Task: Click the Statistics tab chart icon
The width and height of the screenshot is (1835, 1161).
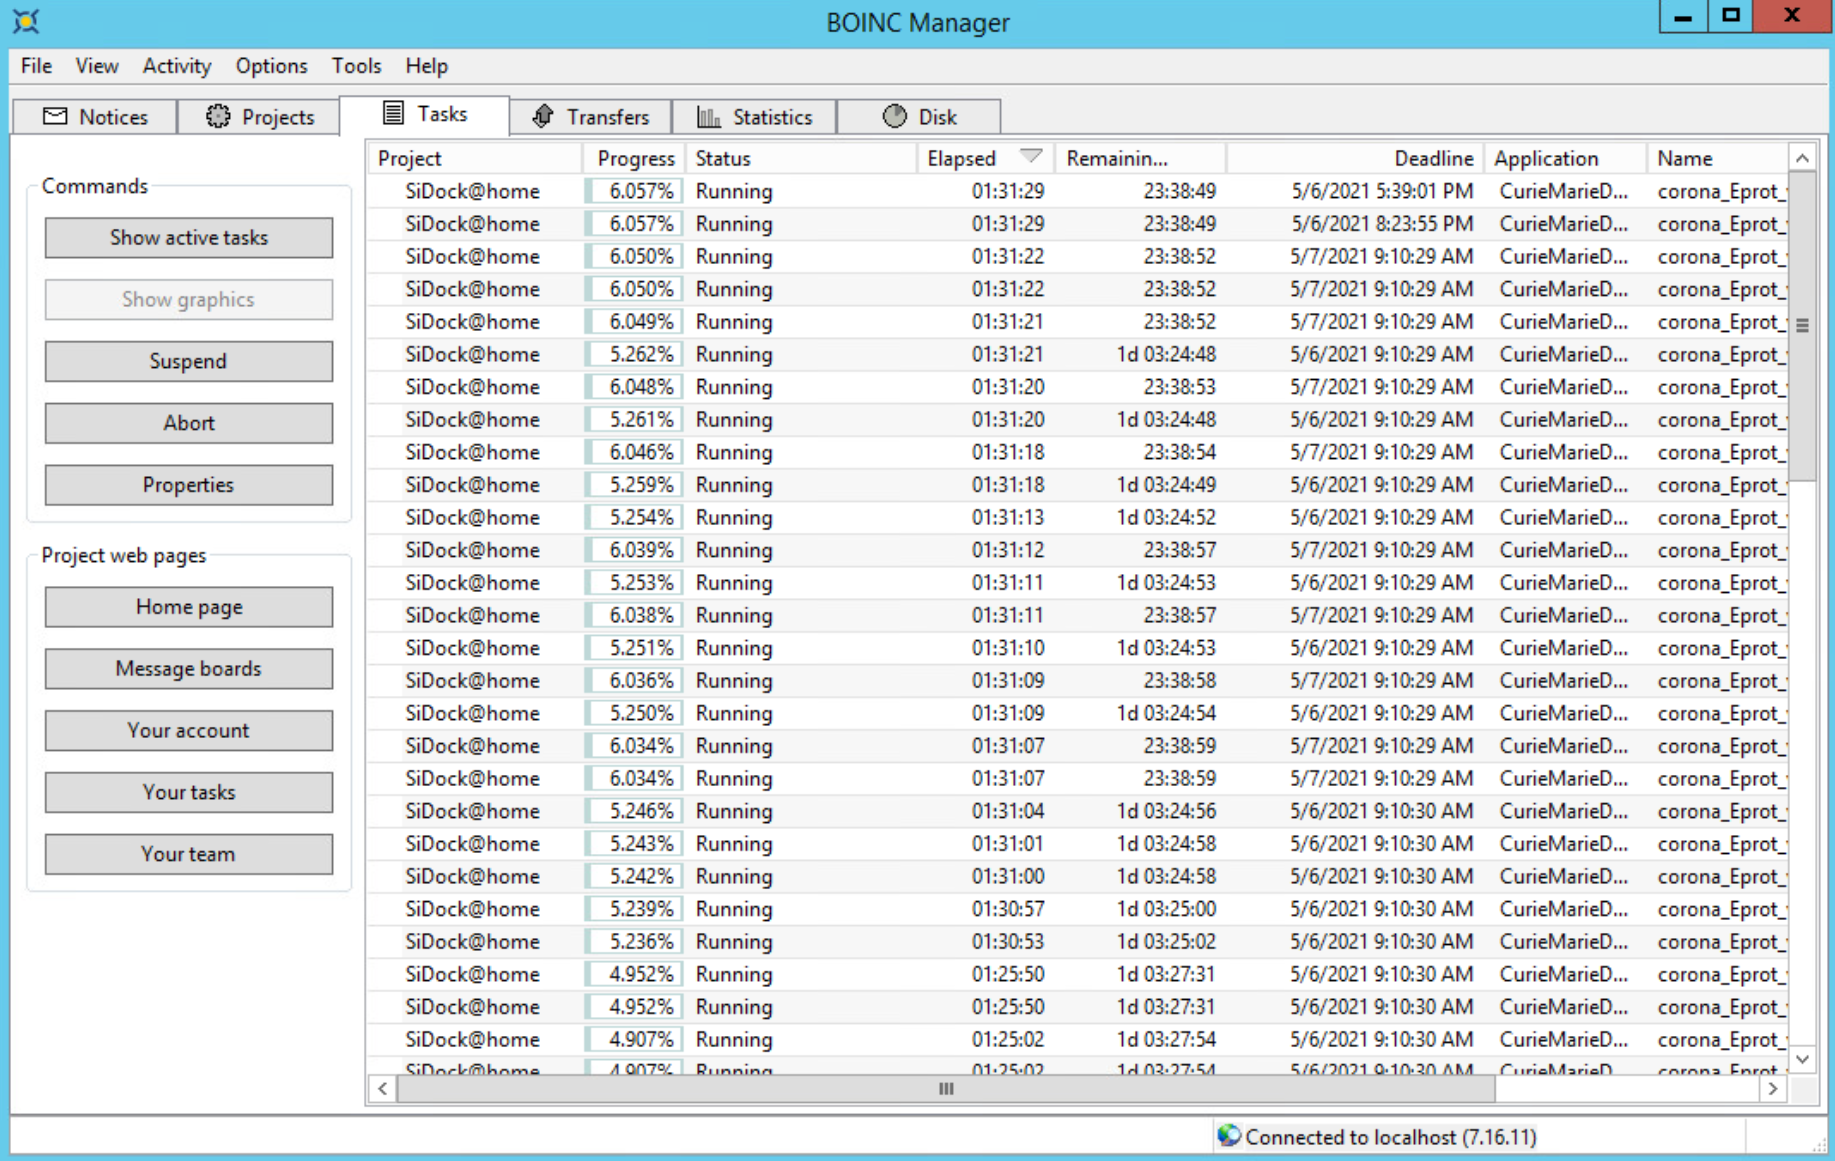Action: pyautogui.click(x=708, y=117)
